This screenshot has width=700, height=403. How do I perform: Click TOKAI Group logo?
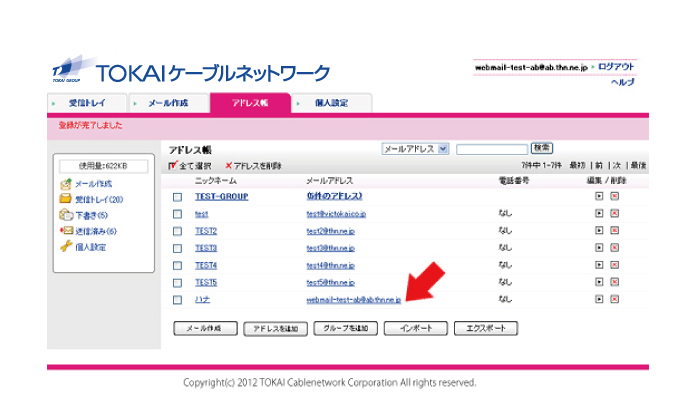point(74,70)
